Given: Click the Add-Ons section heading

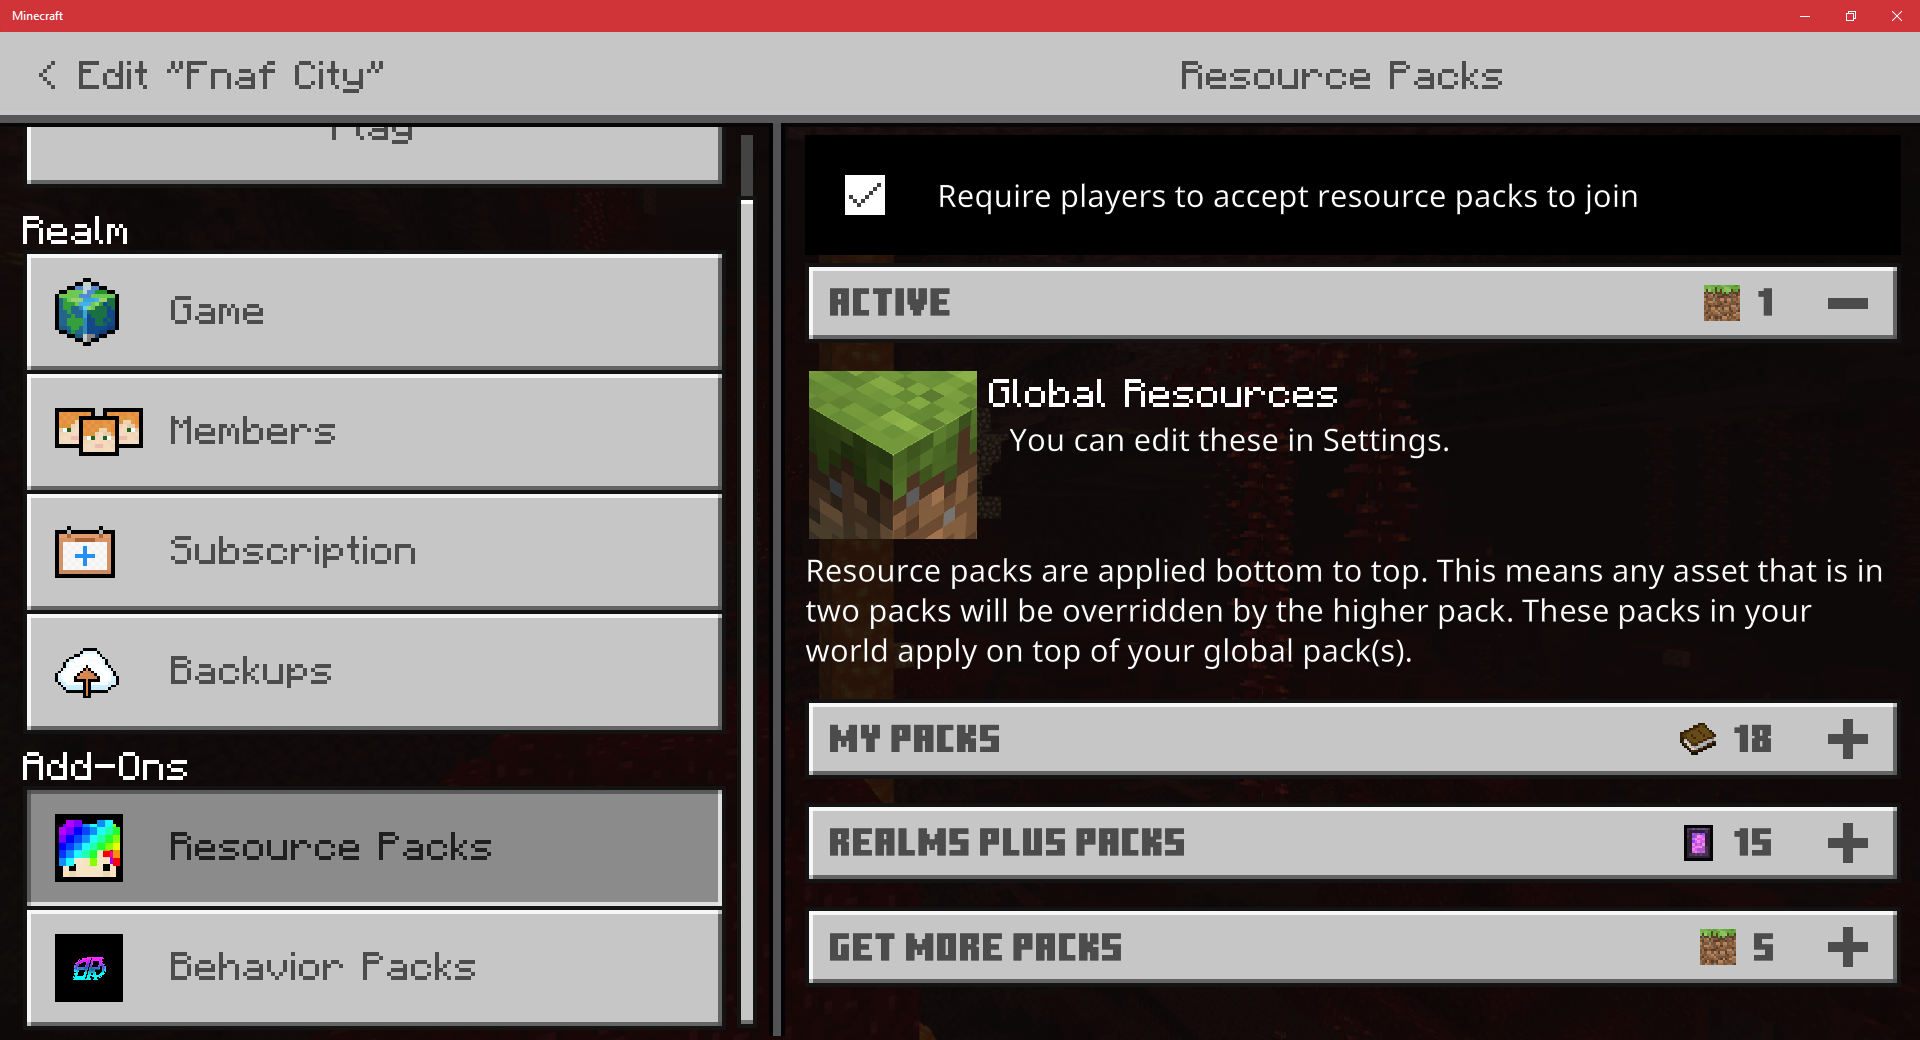Looking at the screenshot, I should (105, 767).
